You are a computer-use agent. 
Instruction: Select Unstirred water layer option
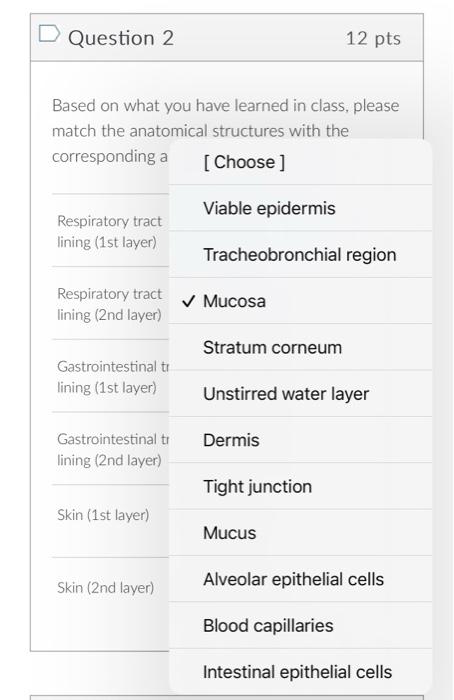[x=300, y=394]
